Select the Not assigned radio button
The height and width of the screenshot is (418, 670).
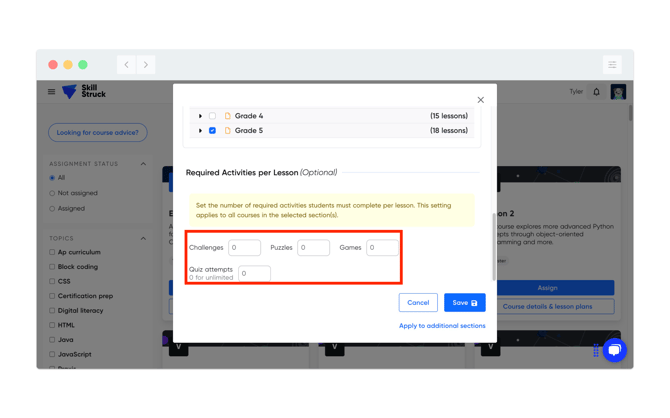(52, 193)
